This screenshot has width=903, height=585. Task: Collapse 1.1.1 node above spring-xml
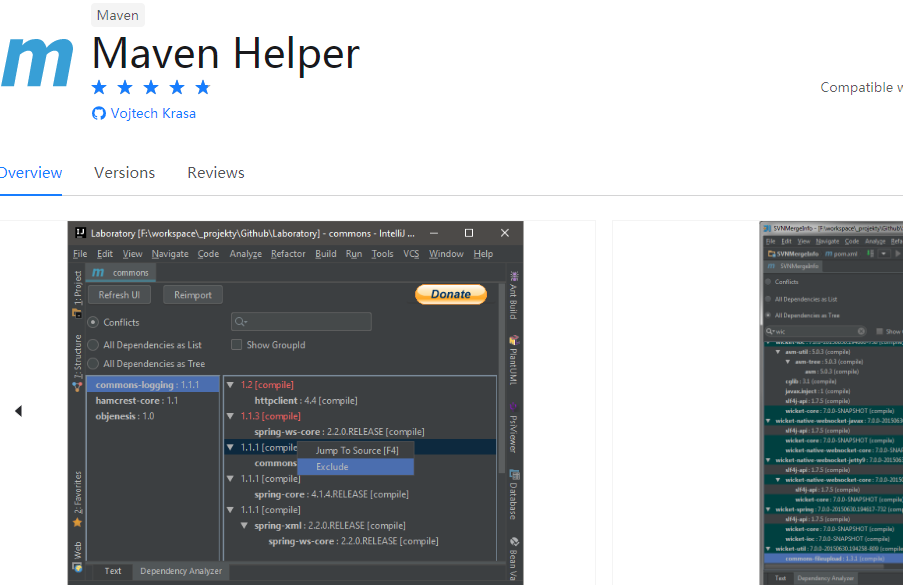230,510
